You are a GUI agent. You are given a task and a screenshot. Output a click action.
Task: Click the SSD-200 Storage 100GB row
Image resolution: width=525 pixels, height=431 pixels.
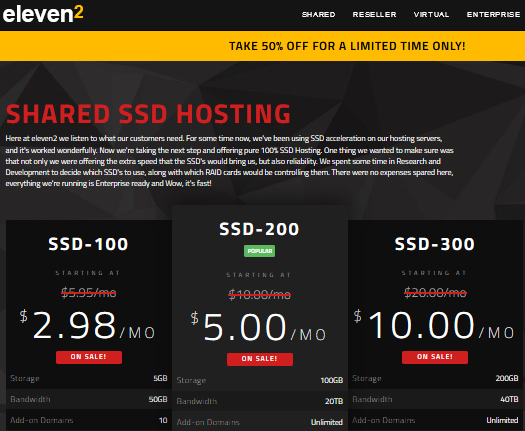click(x=260, y=380)
